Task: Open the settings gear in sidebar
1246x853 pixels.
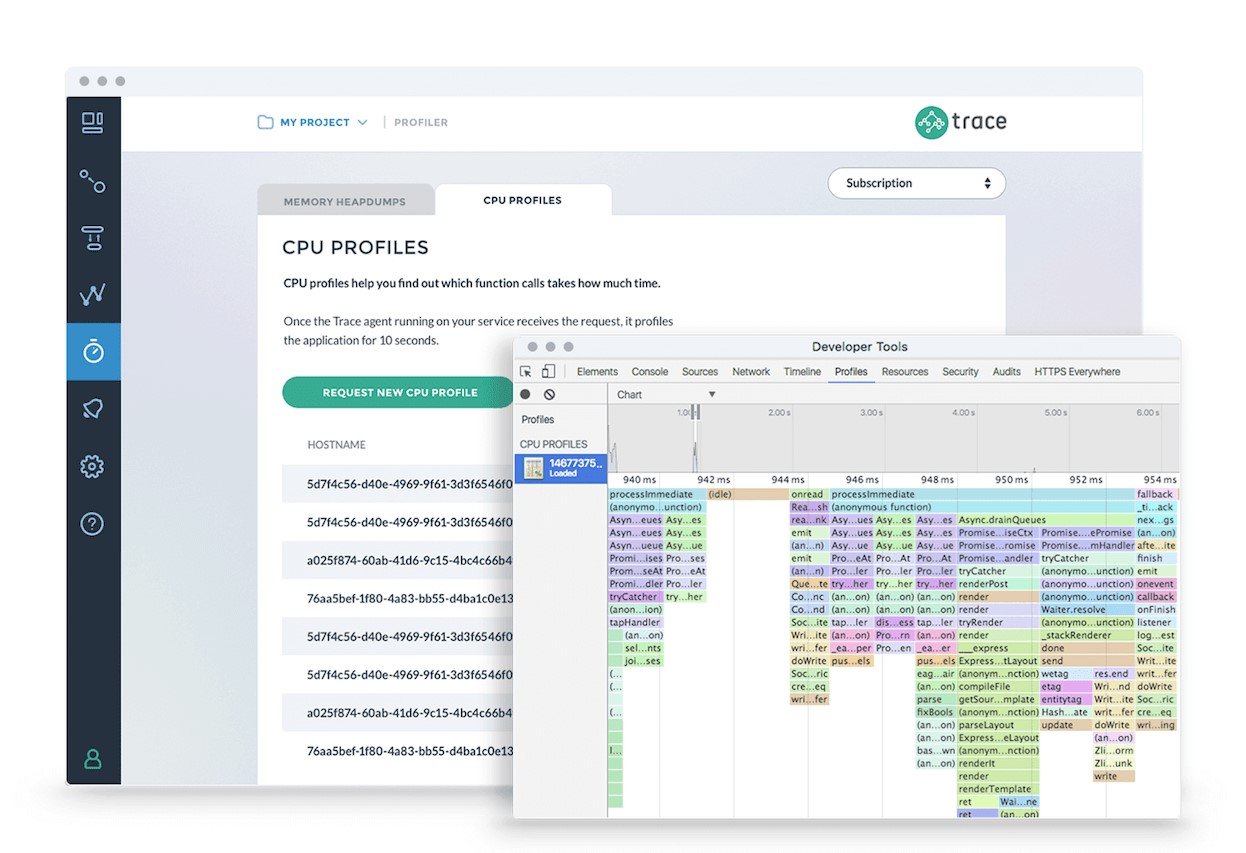Action: coord(92,466)
